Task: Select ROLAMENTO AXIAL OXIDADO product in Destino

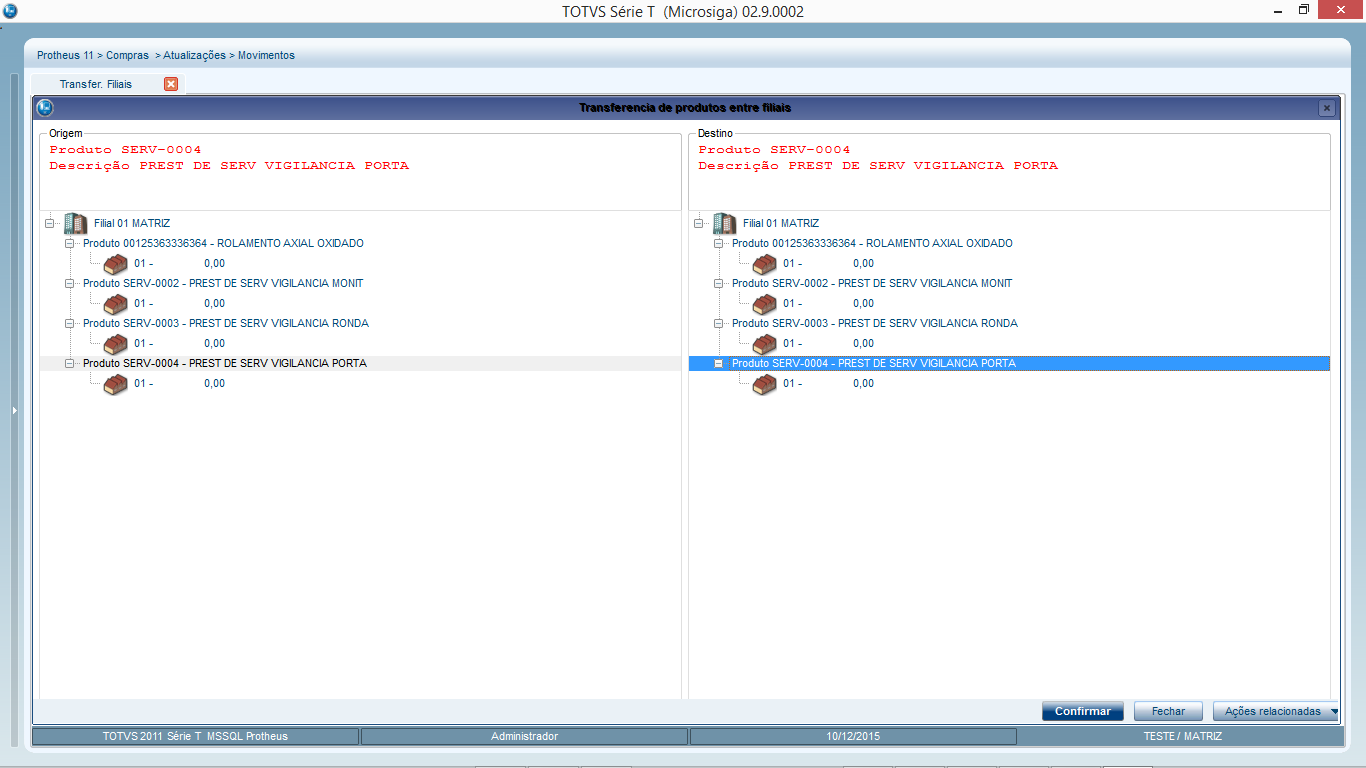Action: (x=872, y=243)
